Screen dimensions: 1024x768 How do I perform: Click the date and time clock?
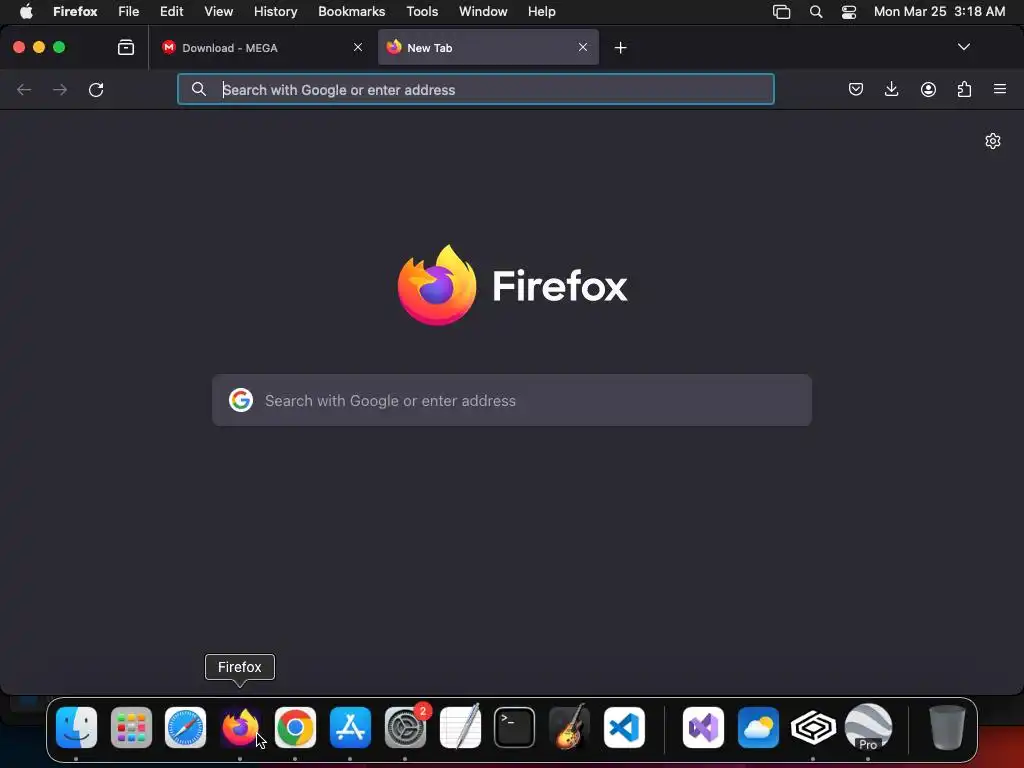click(x=939, y=12)
